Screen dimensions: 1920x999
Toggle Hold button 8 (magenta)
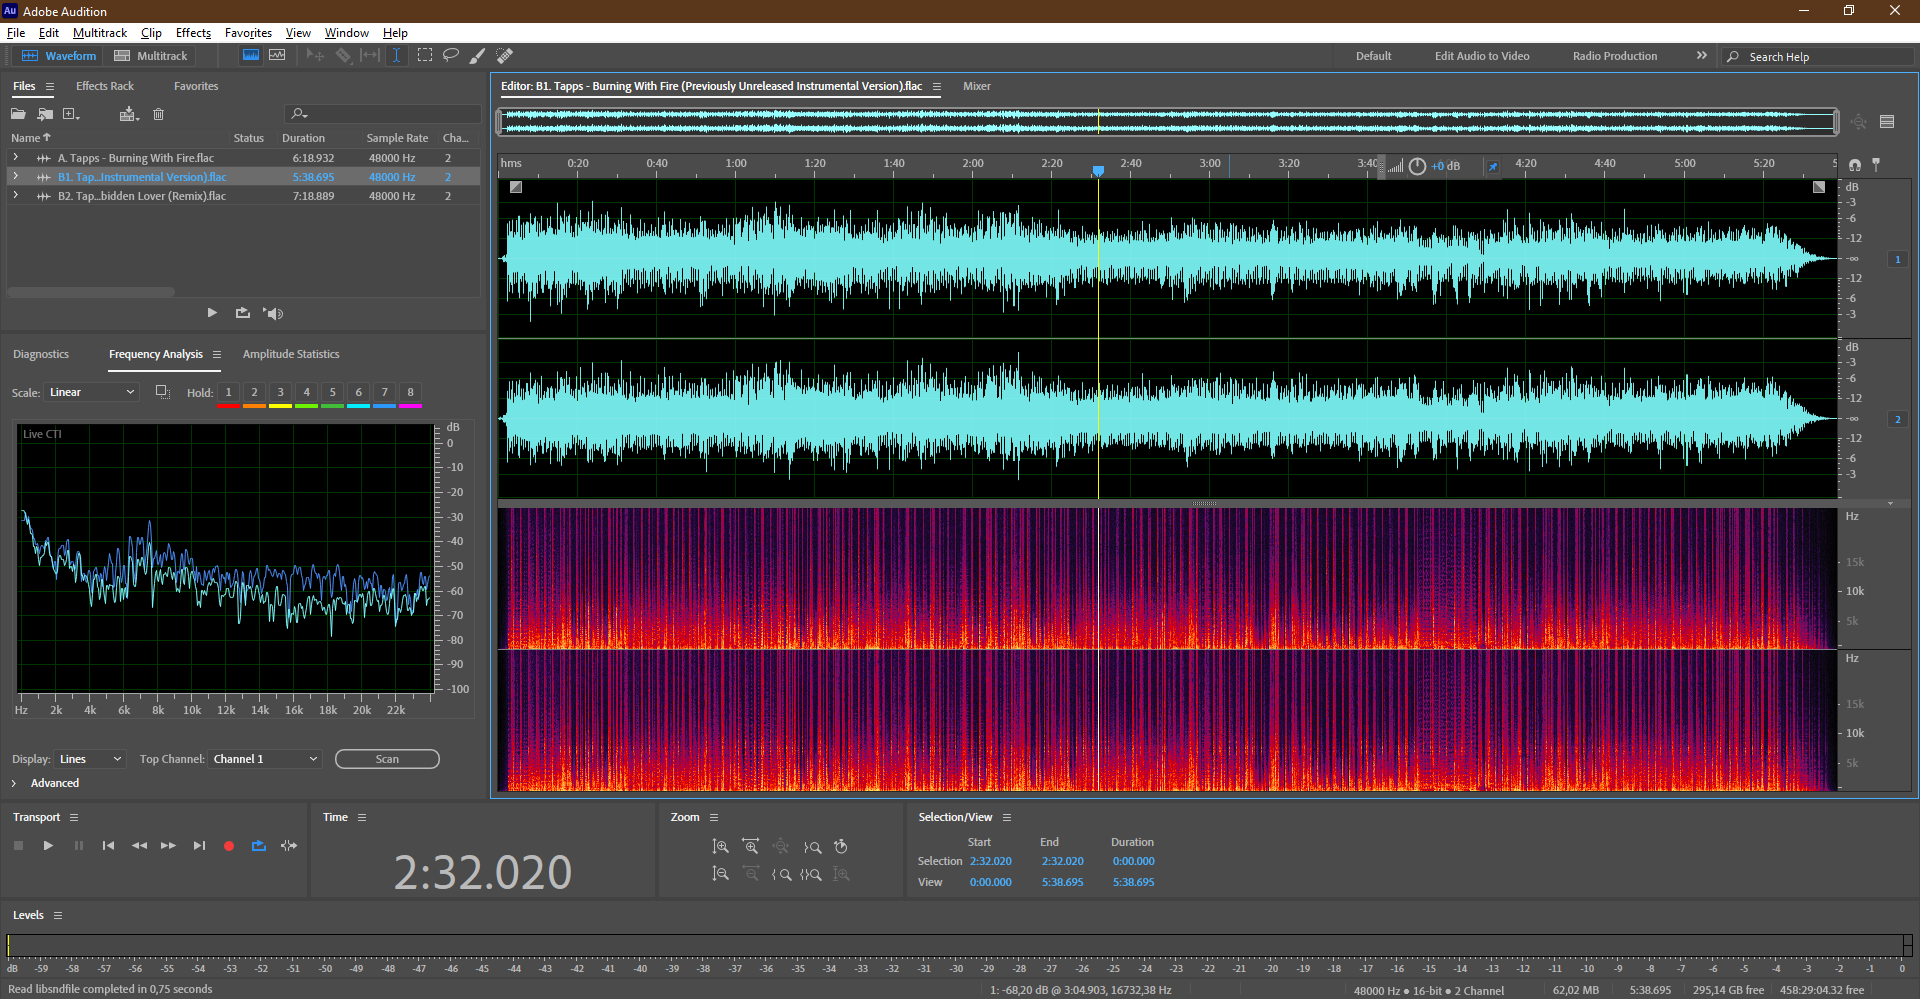(x=411, y=393)
